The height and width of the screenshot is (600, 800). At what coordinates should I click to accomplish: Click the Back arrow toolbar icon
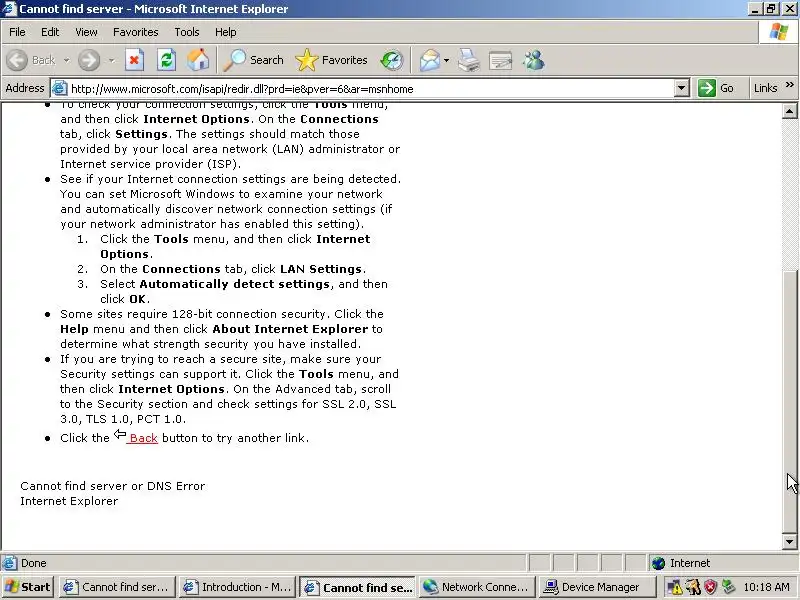[x=17, y=60]
